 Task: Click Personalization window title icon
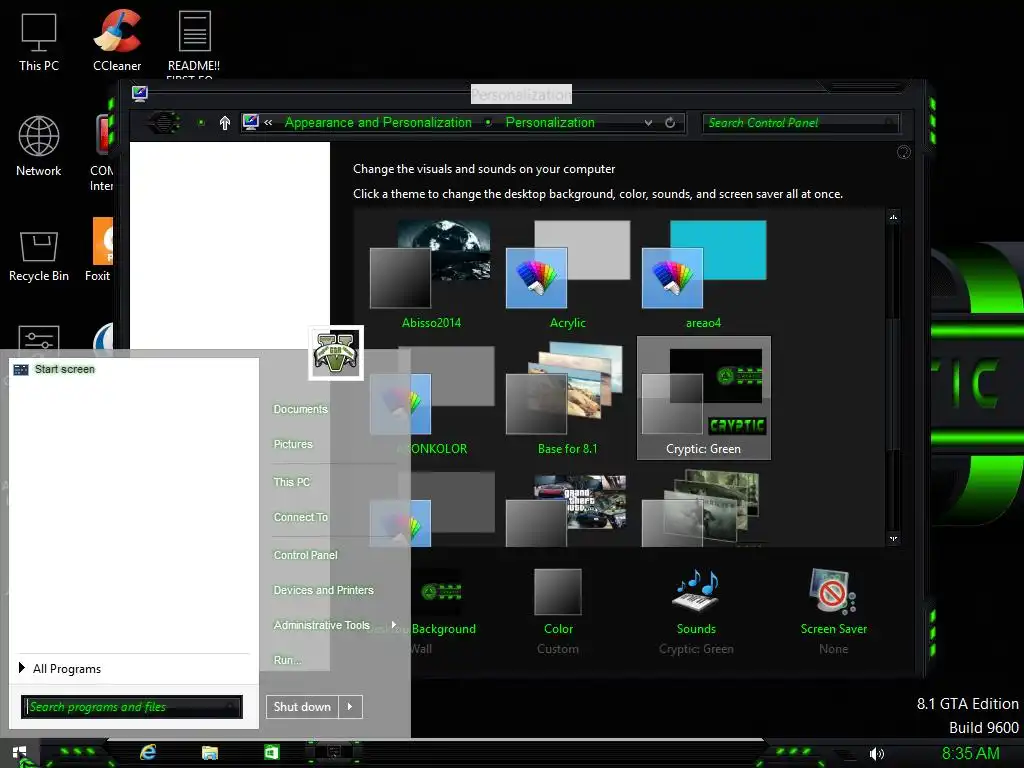point(139,93)
